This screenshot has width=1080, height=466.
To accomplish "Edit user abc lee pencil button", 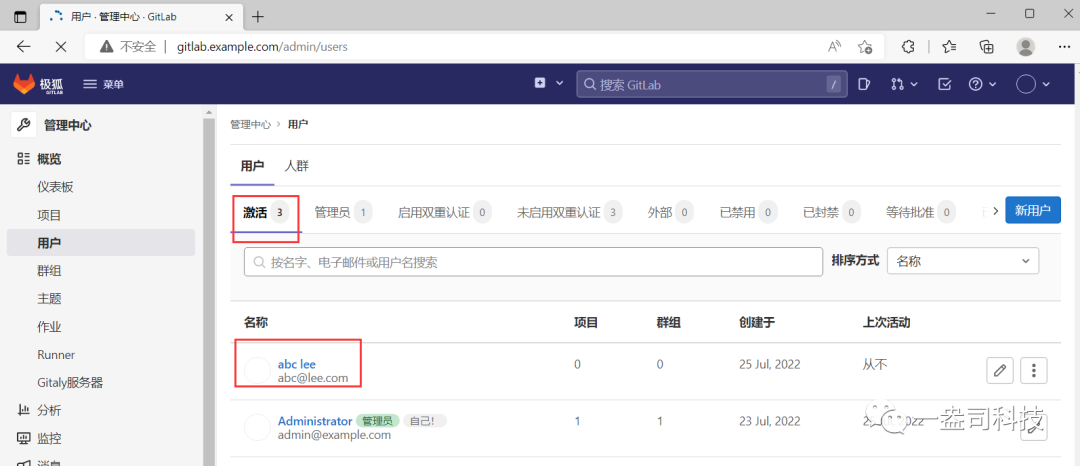I will (x=999, y=371).
